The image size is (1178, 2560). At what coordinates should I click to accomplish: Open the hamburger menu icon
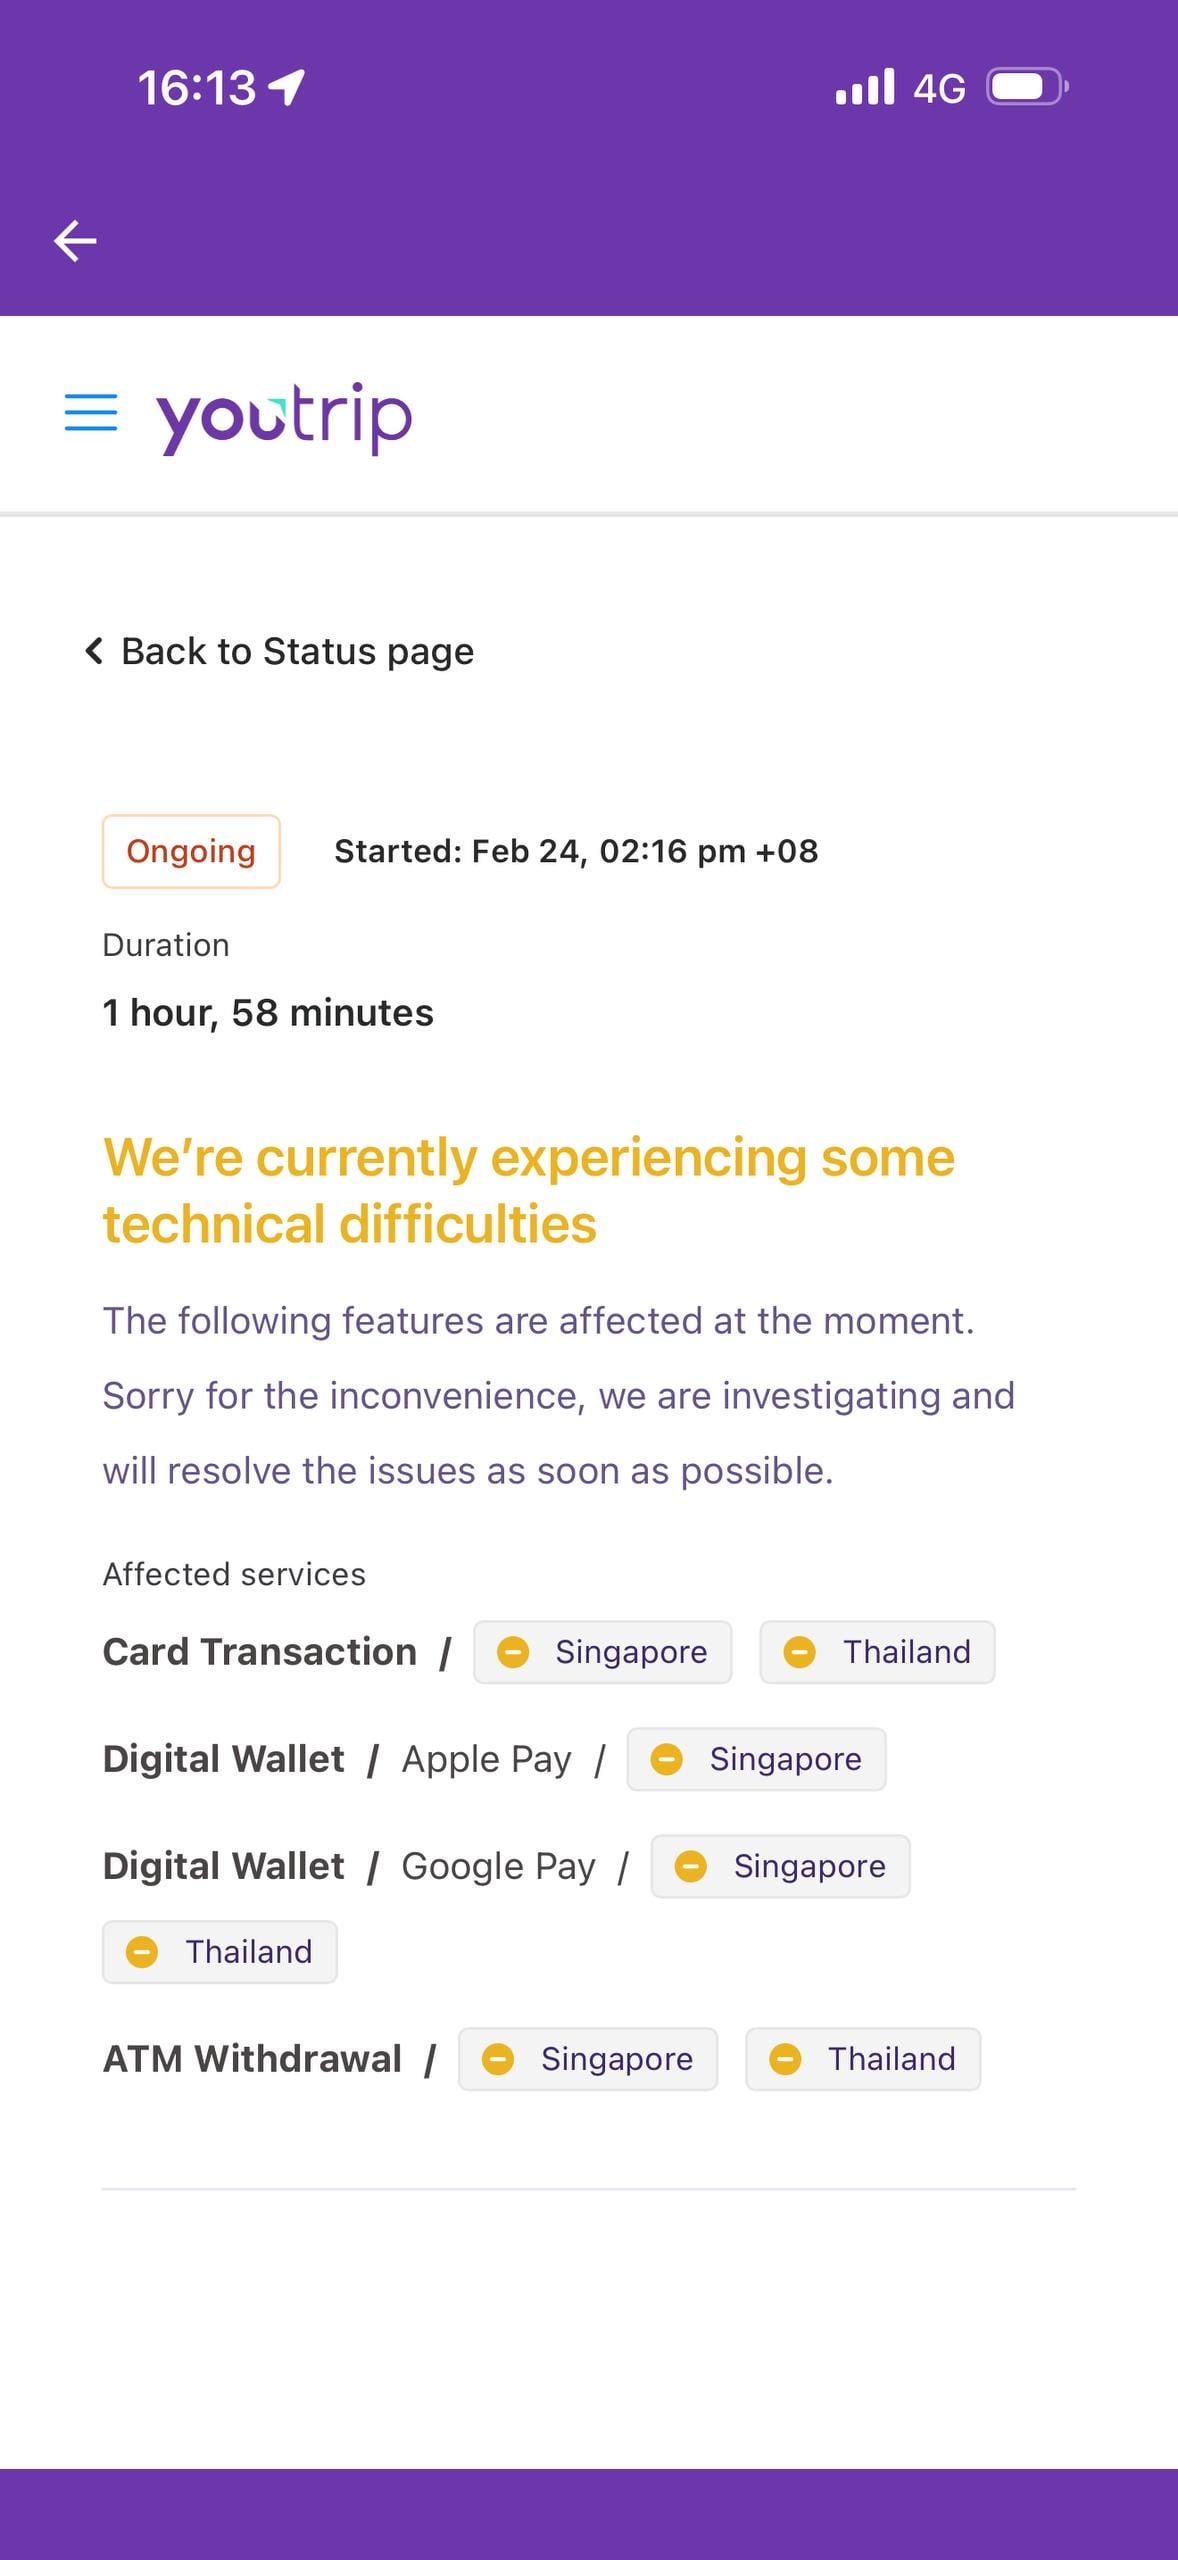tap(91, 412)
